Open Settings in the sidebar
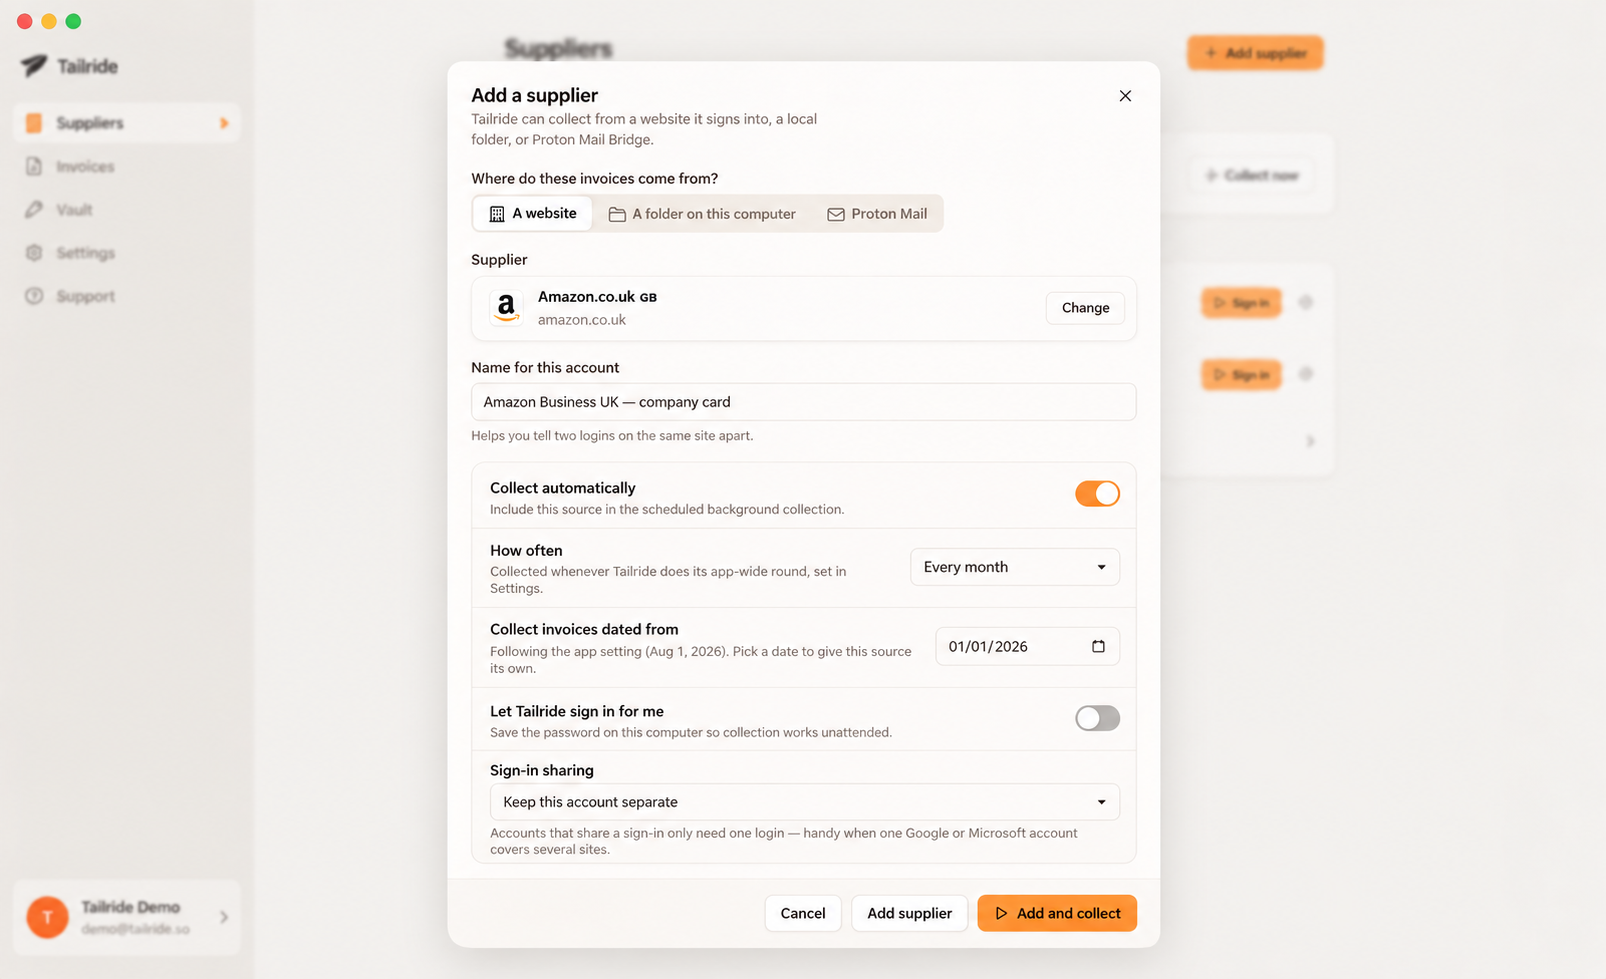The image size is (1606, 979). click(x=127, y=253)
